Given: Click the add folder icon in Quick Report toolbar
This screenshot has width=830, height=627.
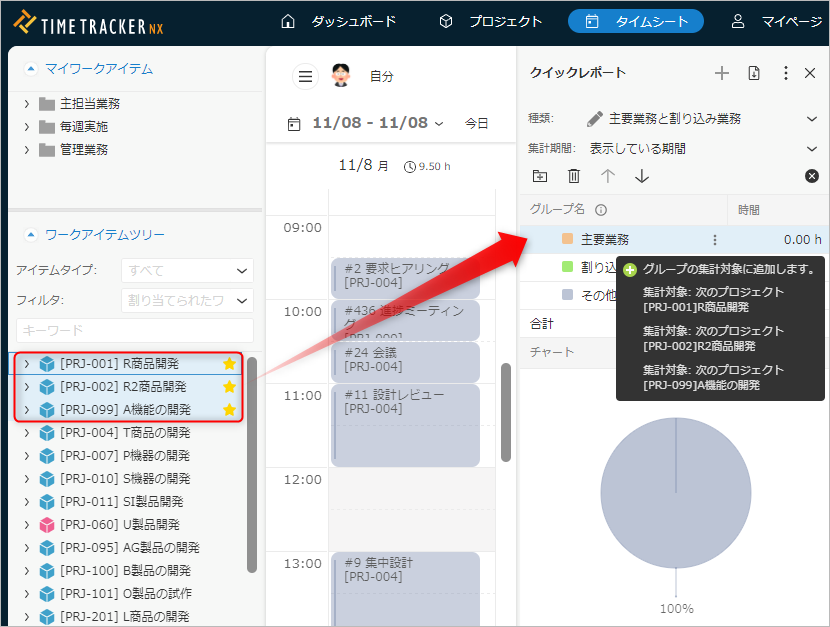Looking at the screenshot, I should point(540,176).
